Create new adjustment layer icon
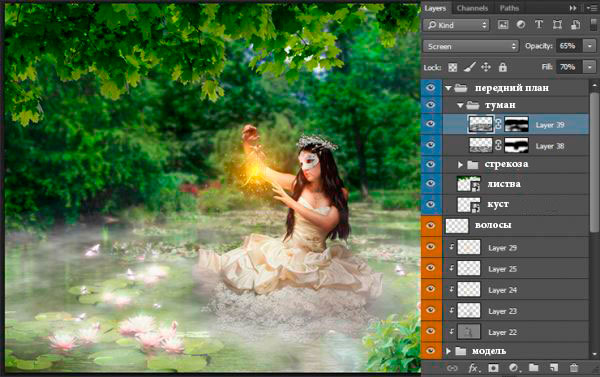The height and width of the screenshot is (377, 600). tap(514, 368)
